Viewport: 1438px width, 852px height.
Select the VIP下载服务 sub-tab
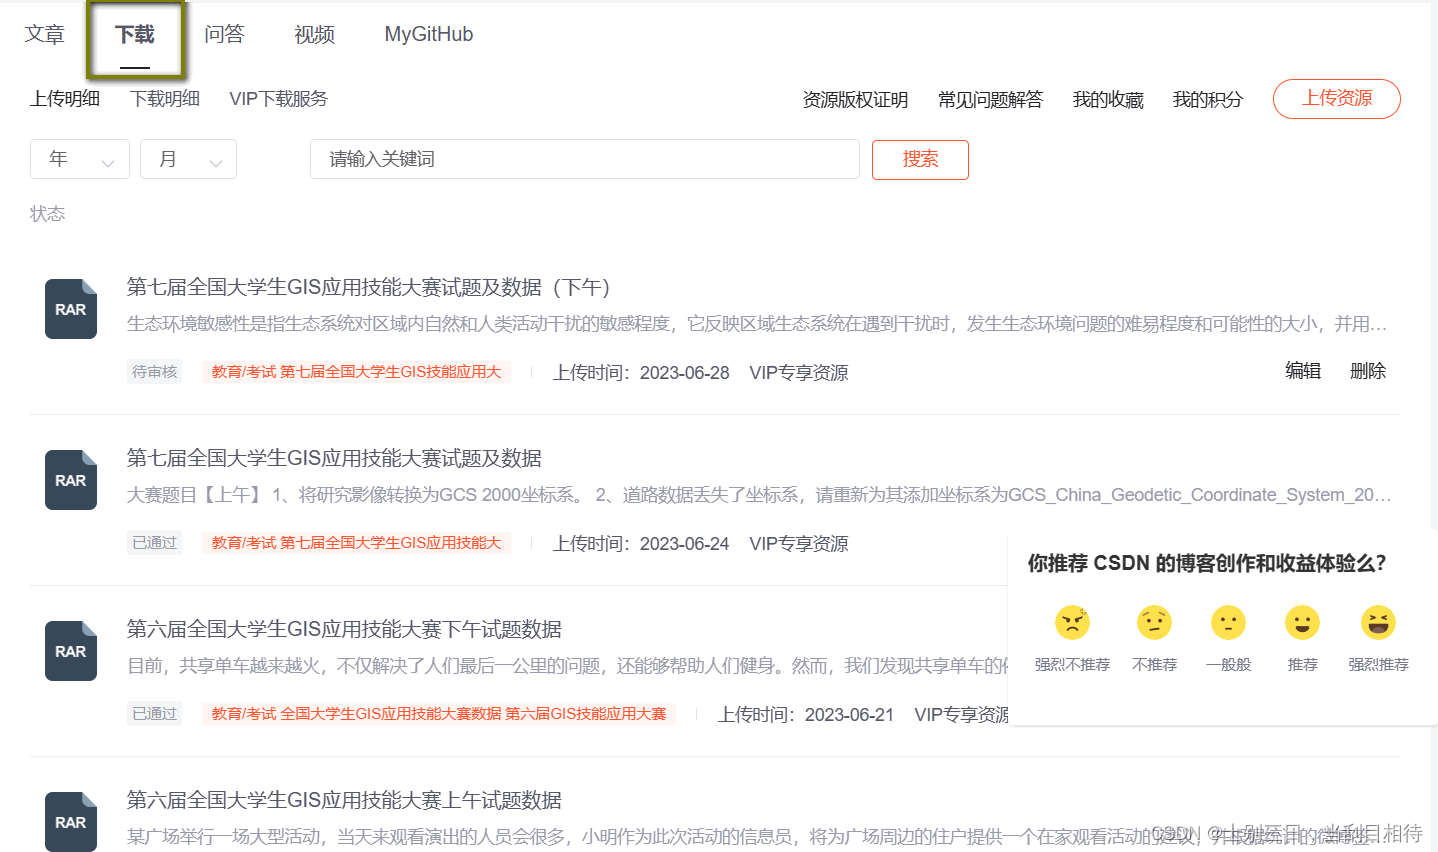[279, 98]
